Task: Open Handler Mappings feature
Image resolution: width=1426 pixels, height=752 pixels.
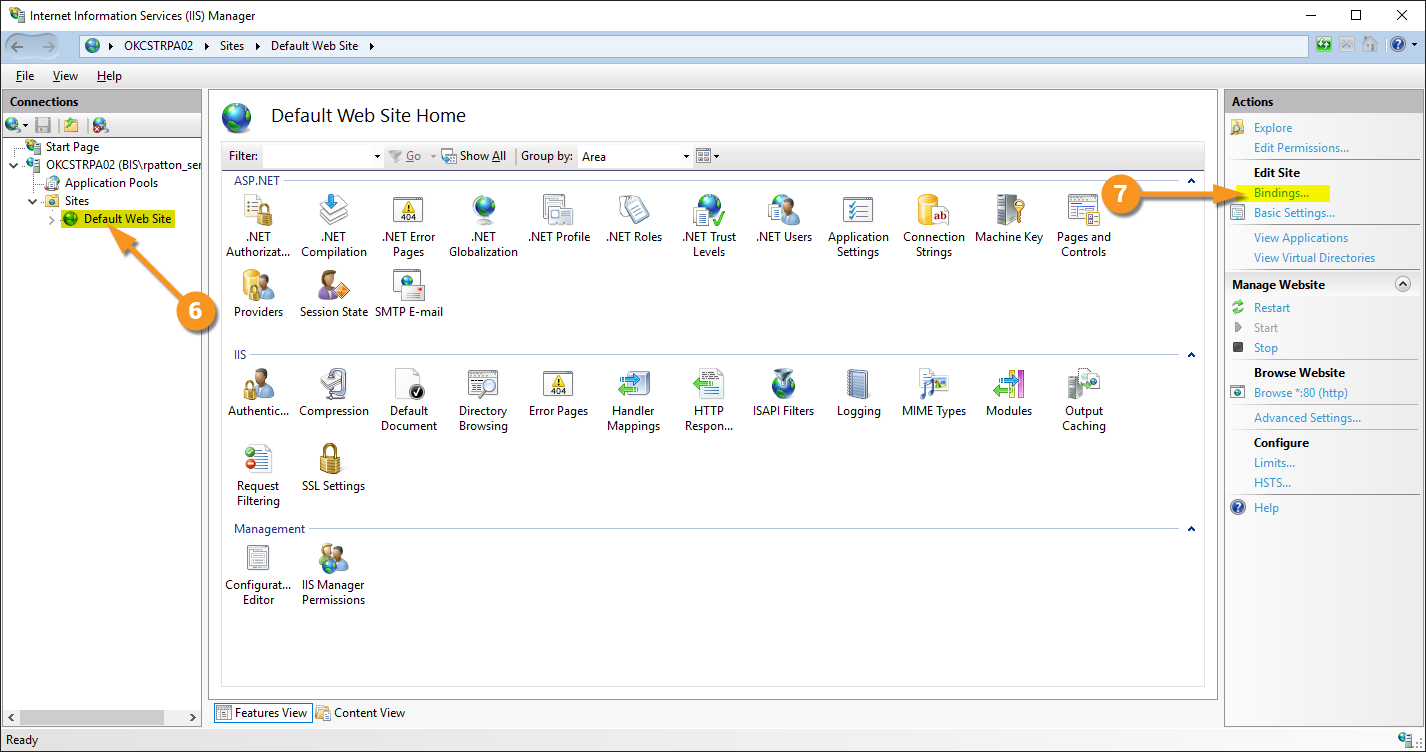Action: tap(633, 400)
